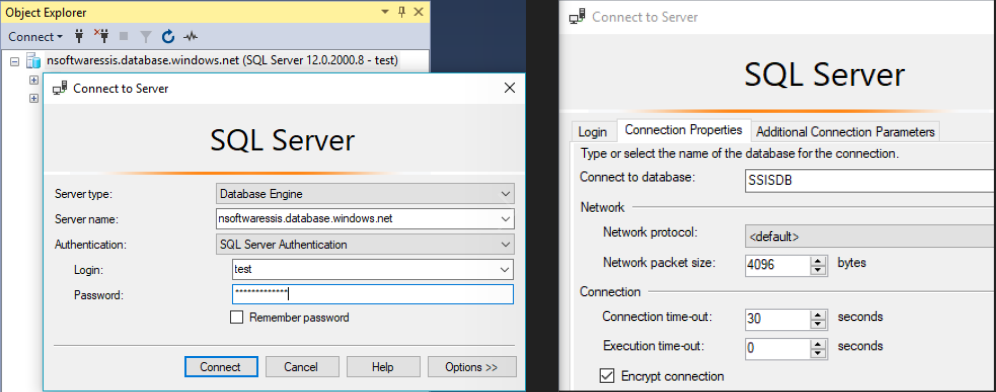
Task: Refresh Object Explorer with circular arrow icon
Action: coord(168,37)
